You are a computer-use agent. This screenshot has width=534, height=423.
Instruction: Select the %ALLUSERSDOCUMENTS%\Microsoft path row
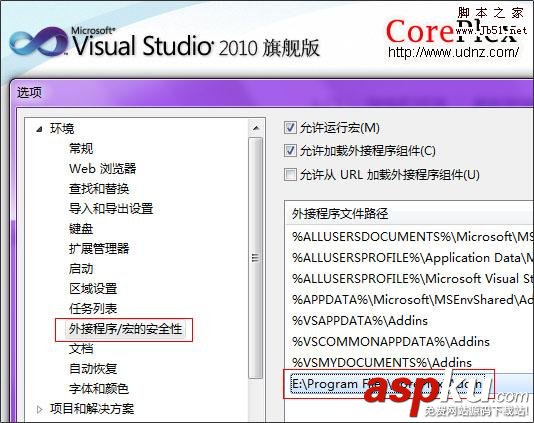(409, 237)
